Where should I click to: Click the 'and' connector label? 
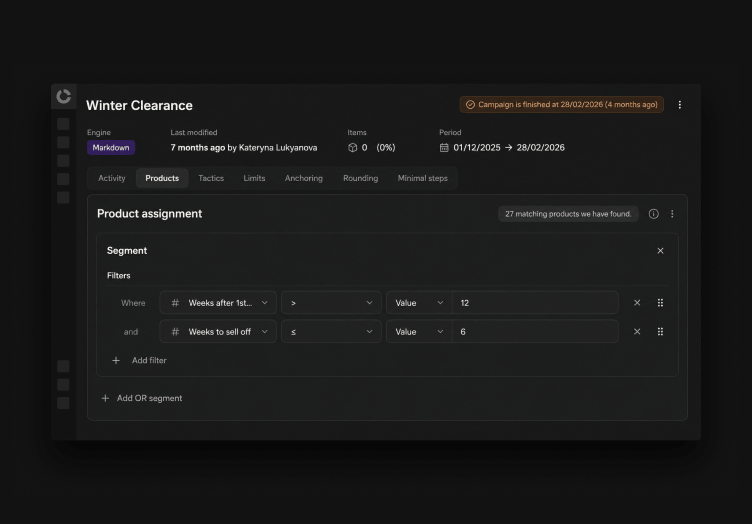(131, 332)
